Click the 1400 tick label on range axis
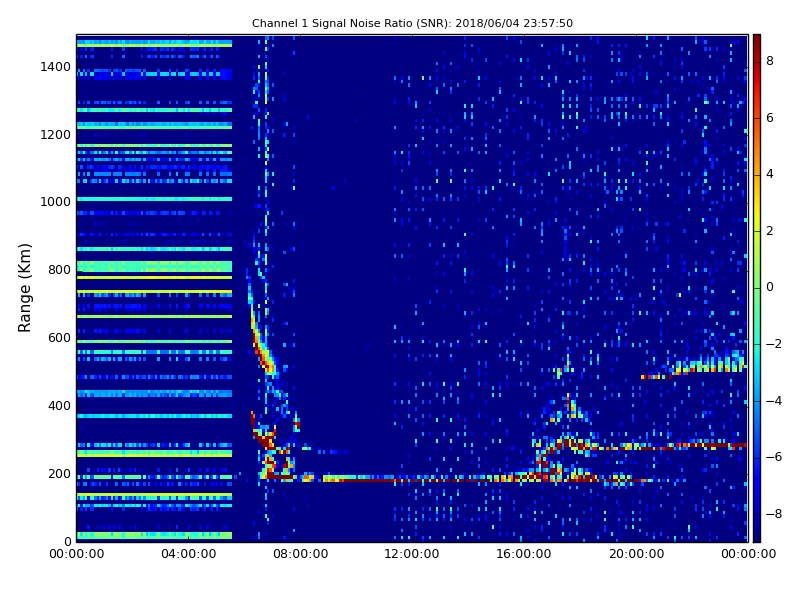This screenshot has width=800, height=600. [x=56, y=67]
